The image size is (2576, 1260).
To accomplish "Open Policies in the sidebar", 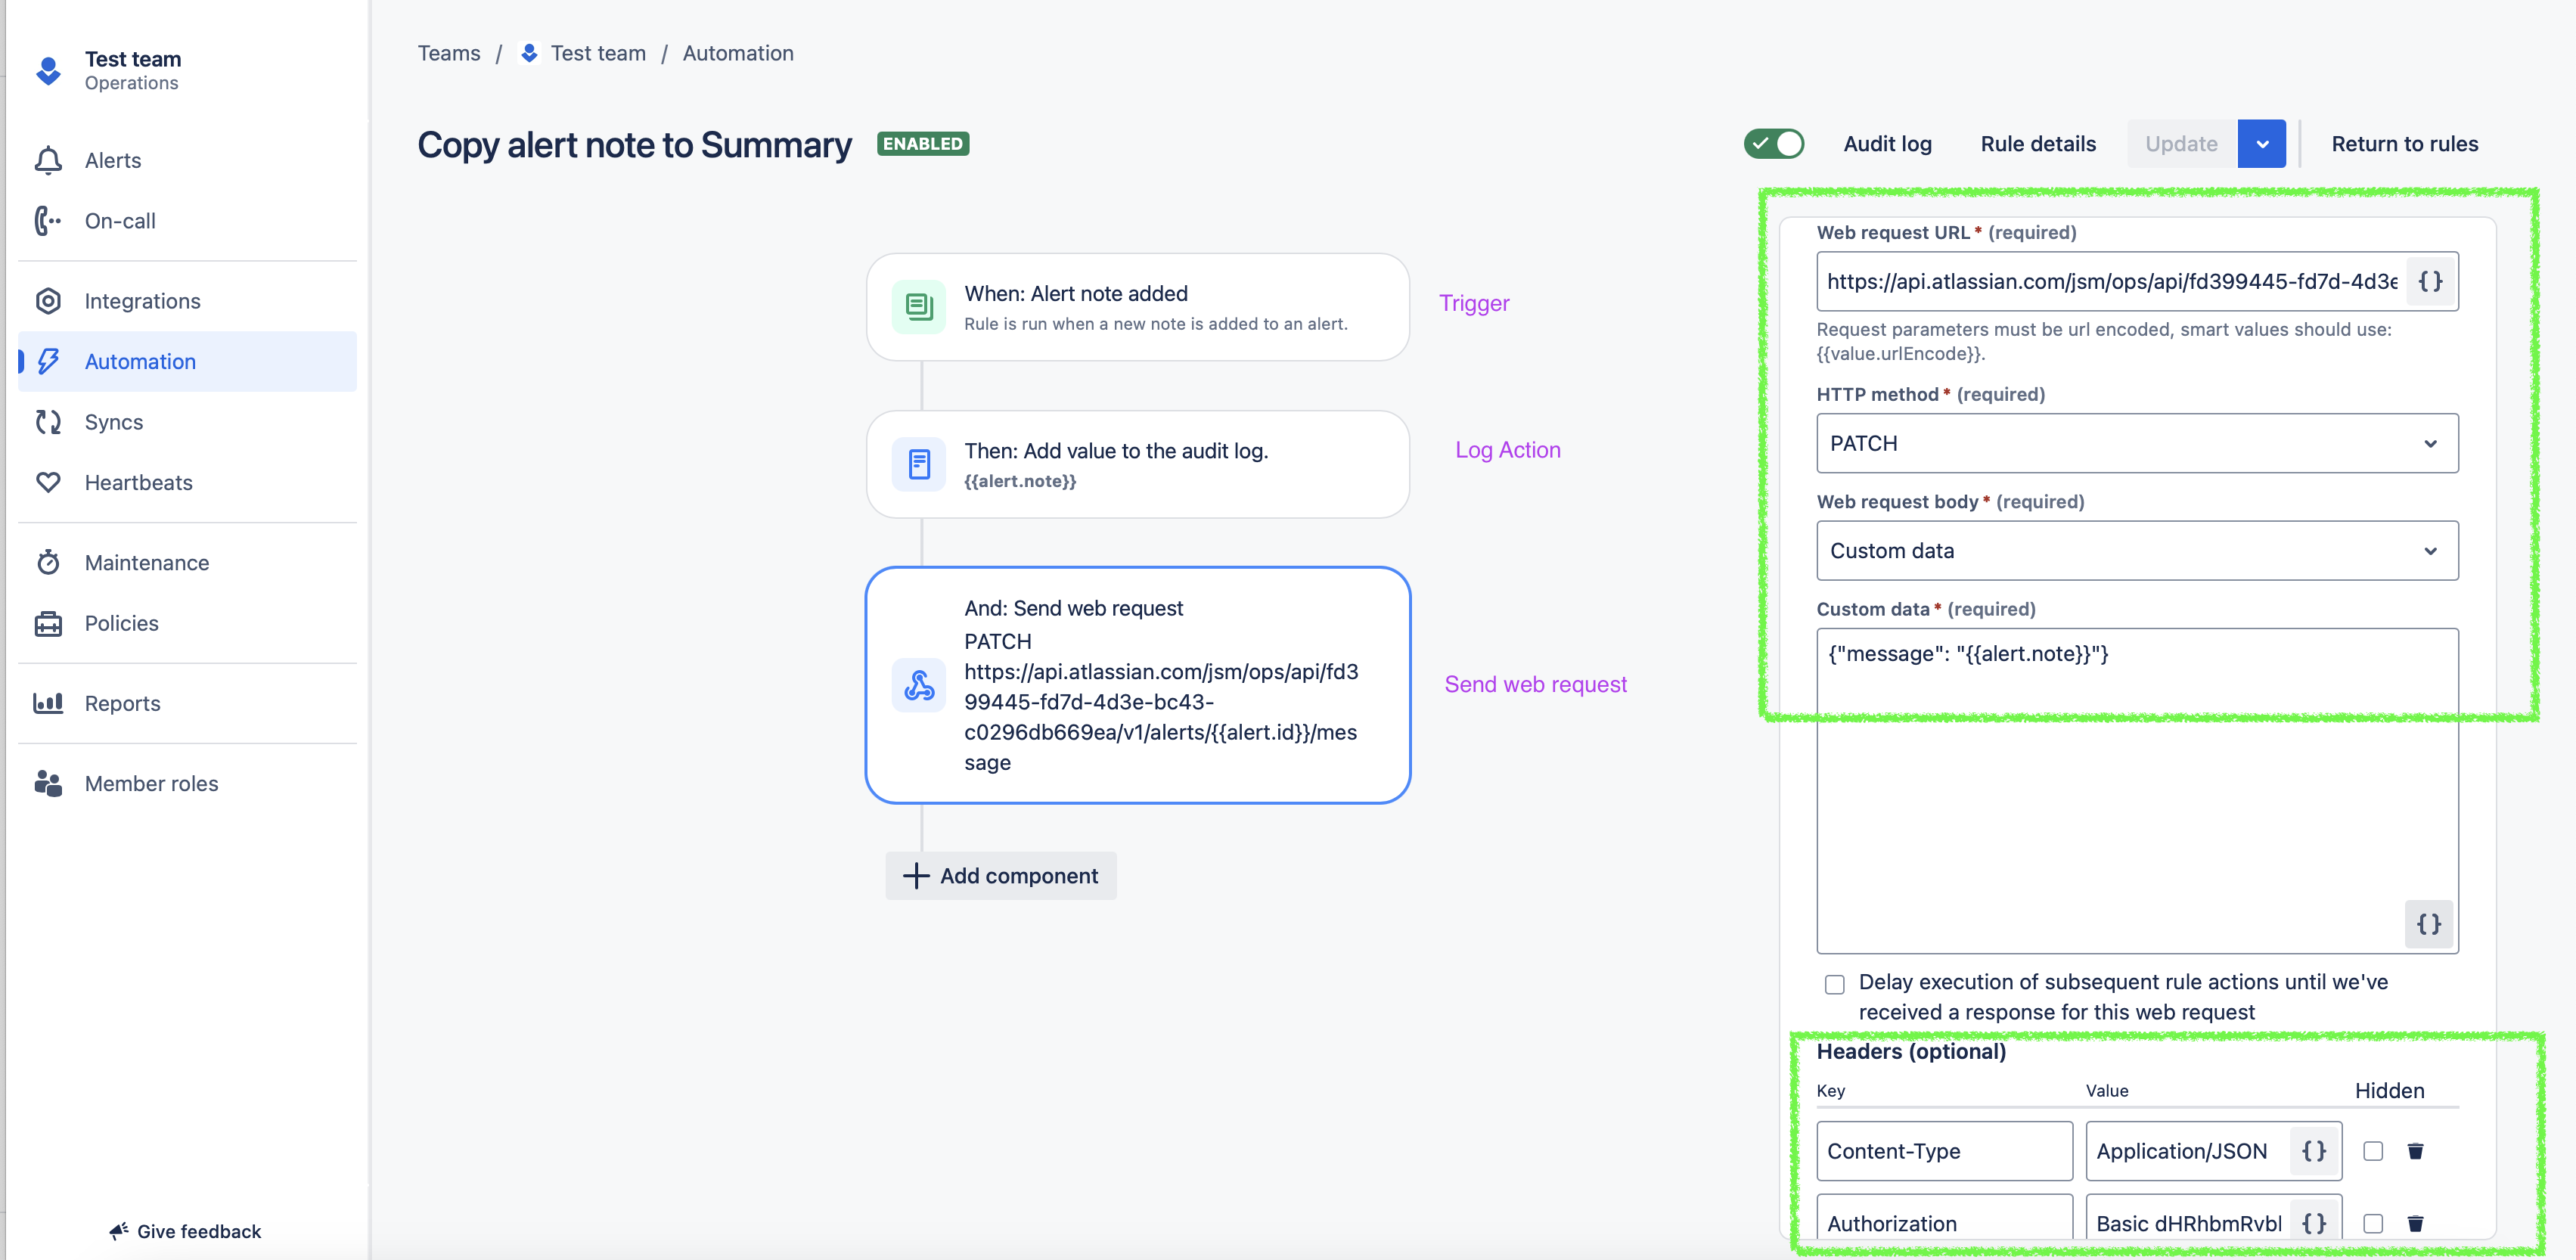I will coord(187,623).
